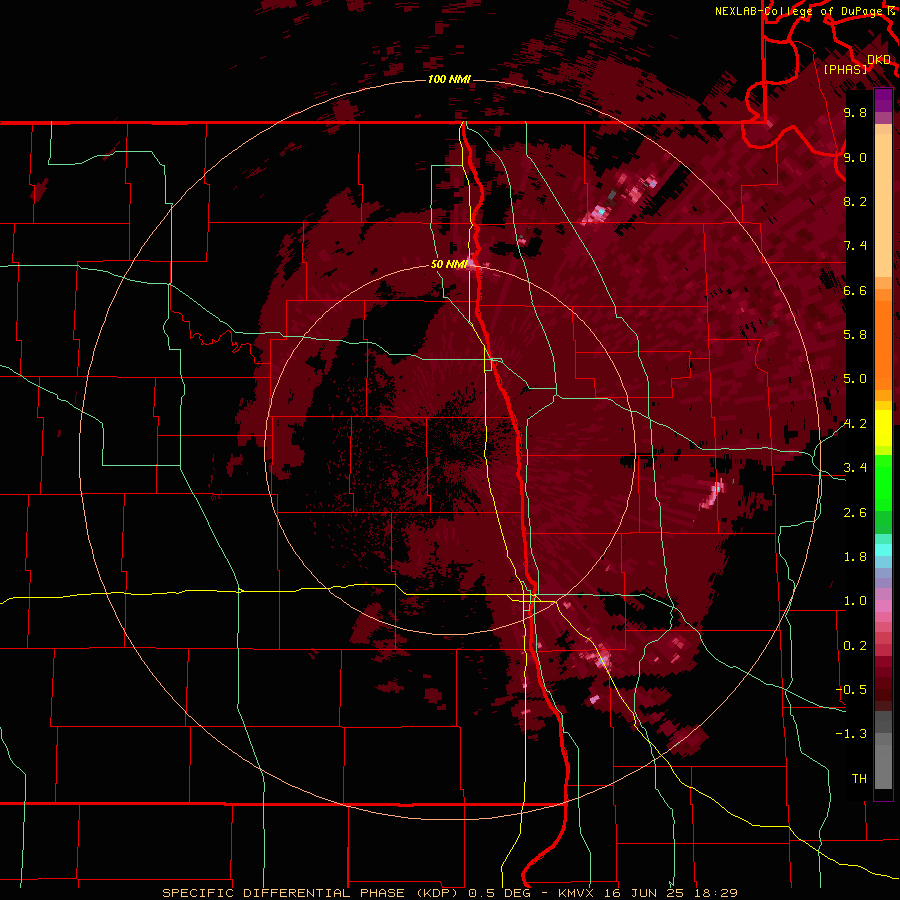The image size is (900, 900).
Task: Pick the bright green segment of color bar
Action: [x=883, y=483]
